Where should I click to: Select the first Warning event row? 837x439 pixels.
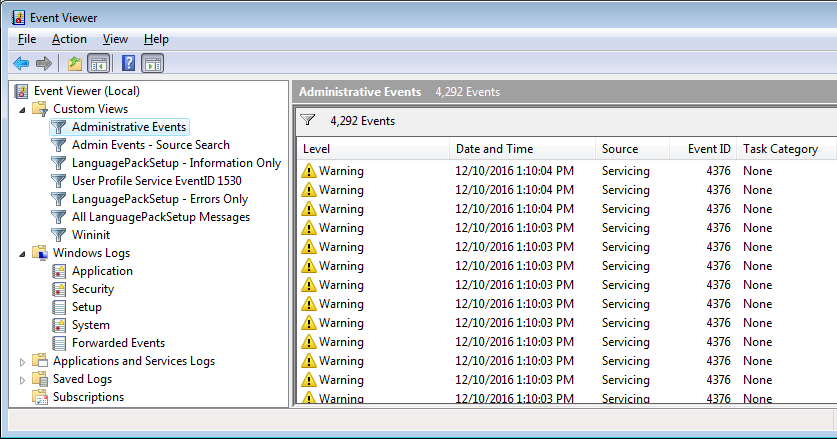(x=567, y=171)
